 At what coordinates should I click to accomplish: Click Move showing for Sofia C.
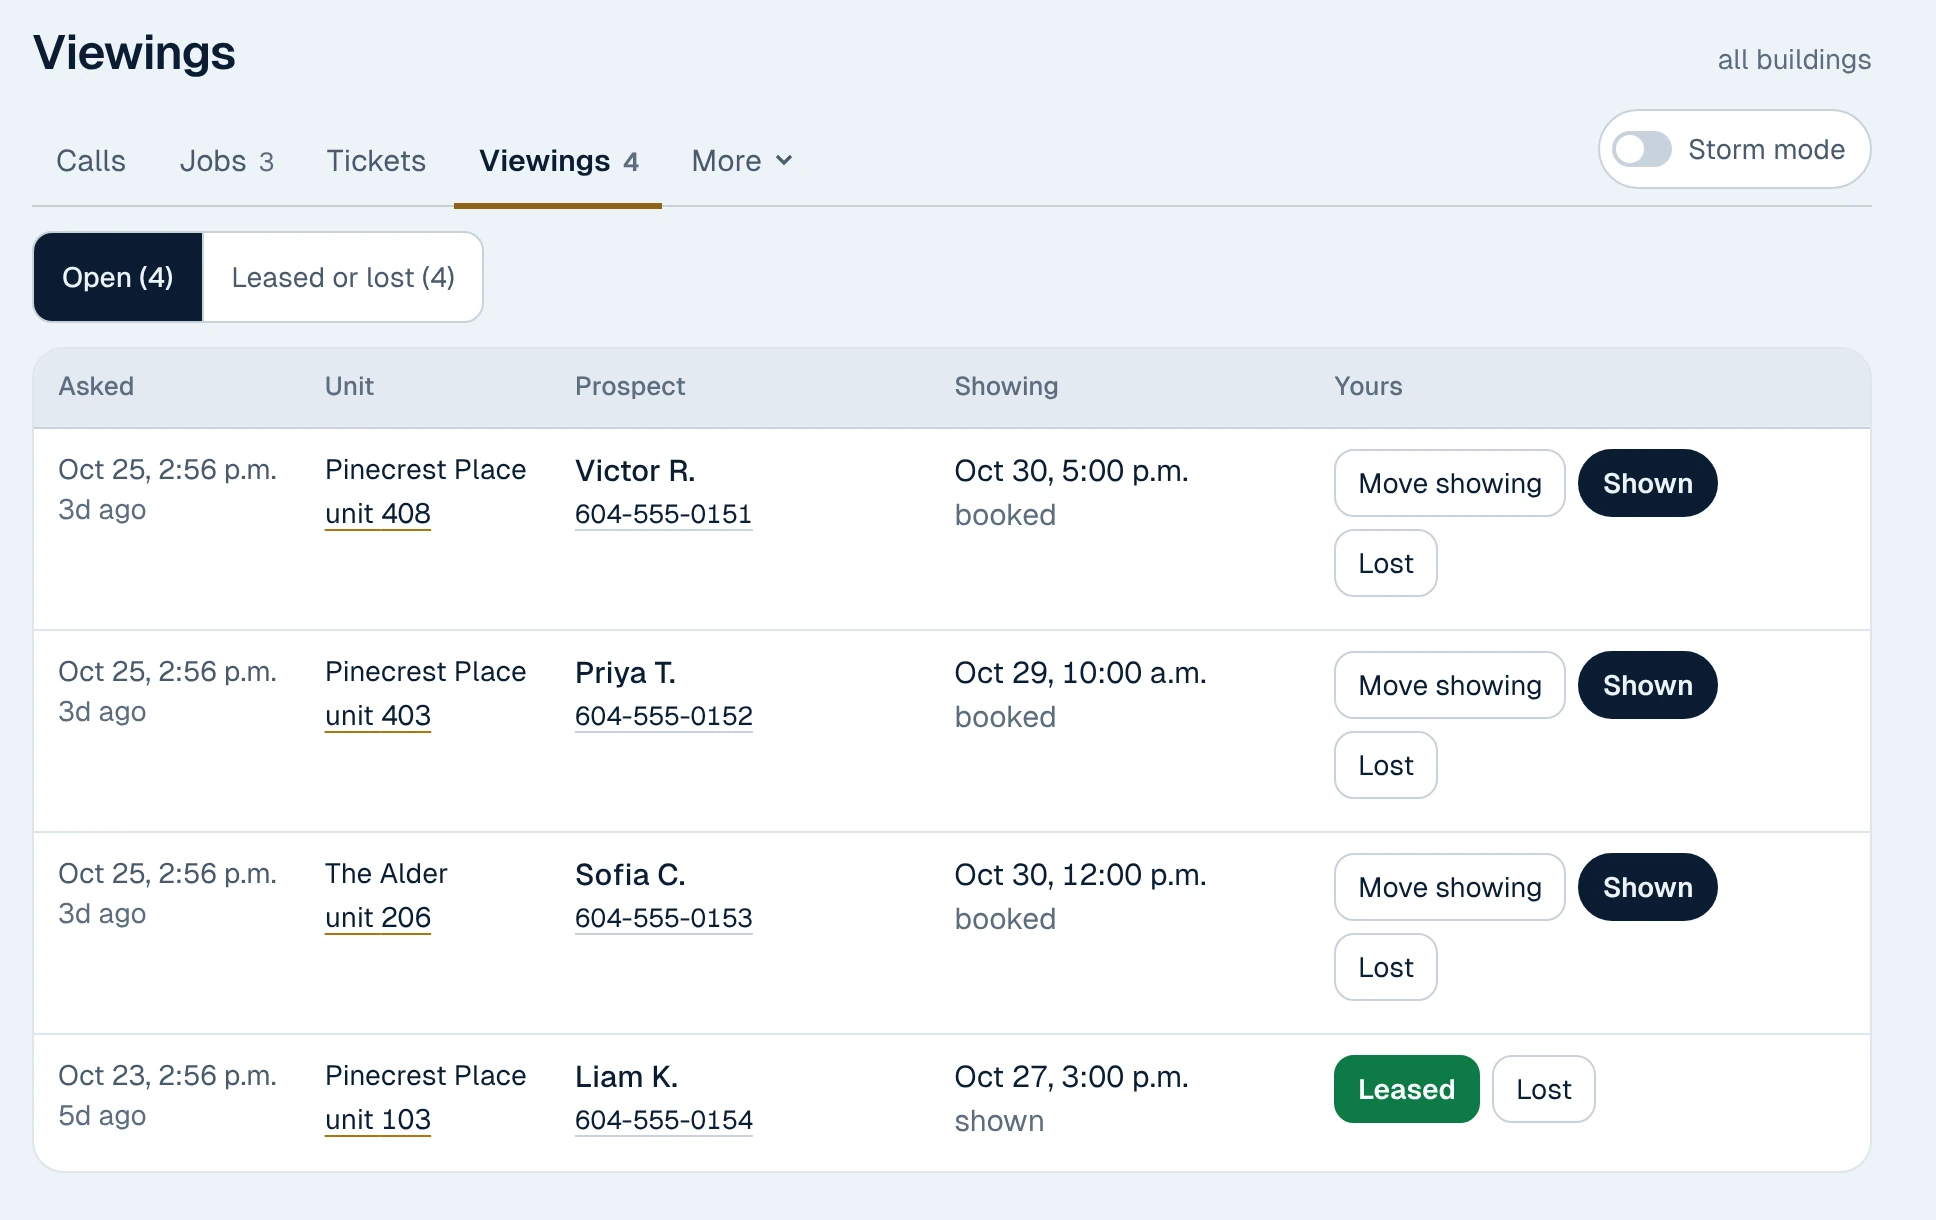(1450, 887)
